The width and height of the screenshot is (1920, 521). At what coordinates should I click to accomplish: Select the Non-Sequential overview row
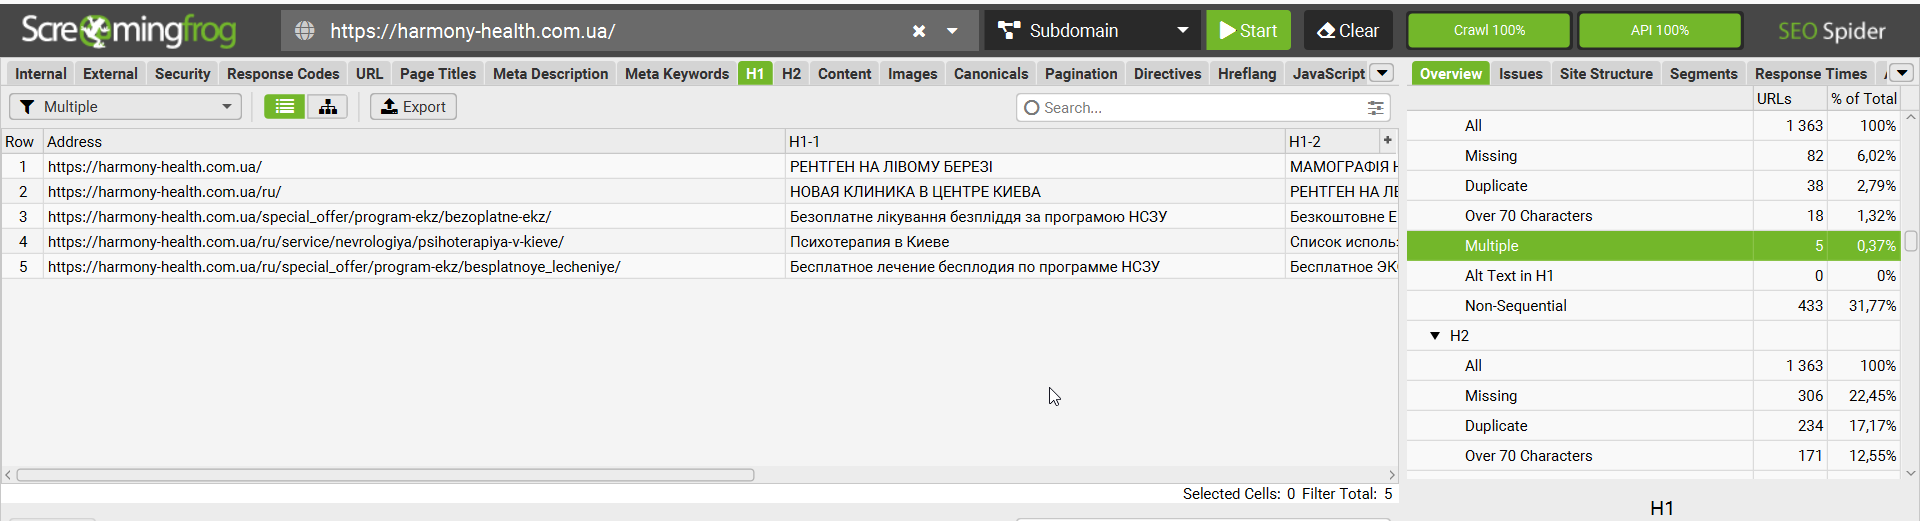click(1515, 306)
